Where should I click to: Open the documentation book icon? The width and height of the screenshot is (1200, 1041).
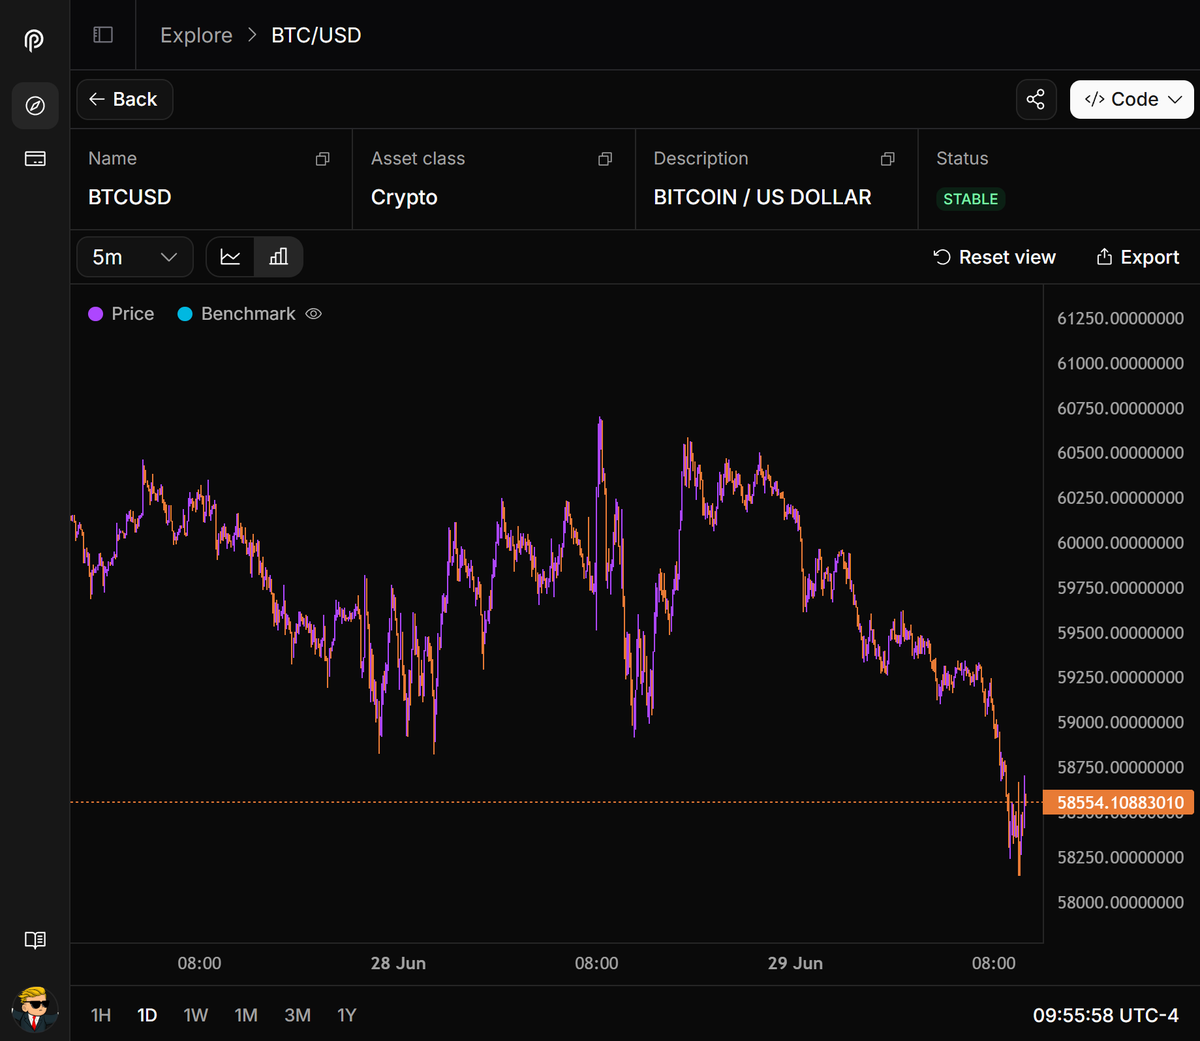point(35,940)
